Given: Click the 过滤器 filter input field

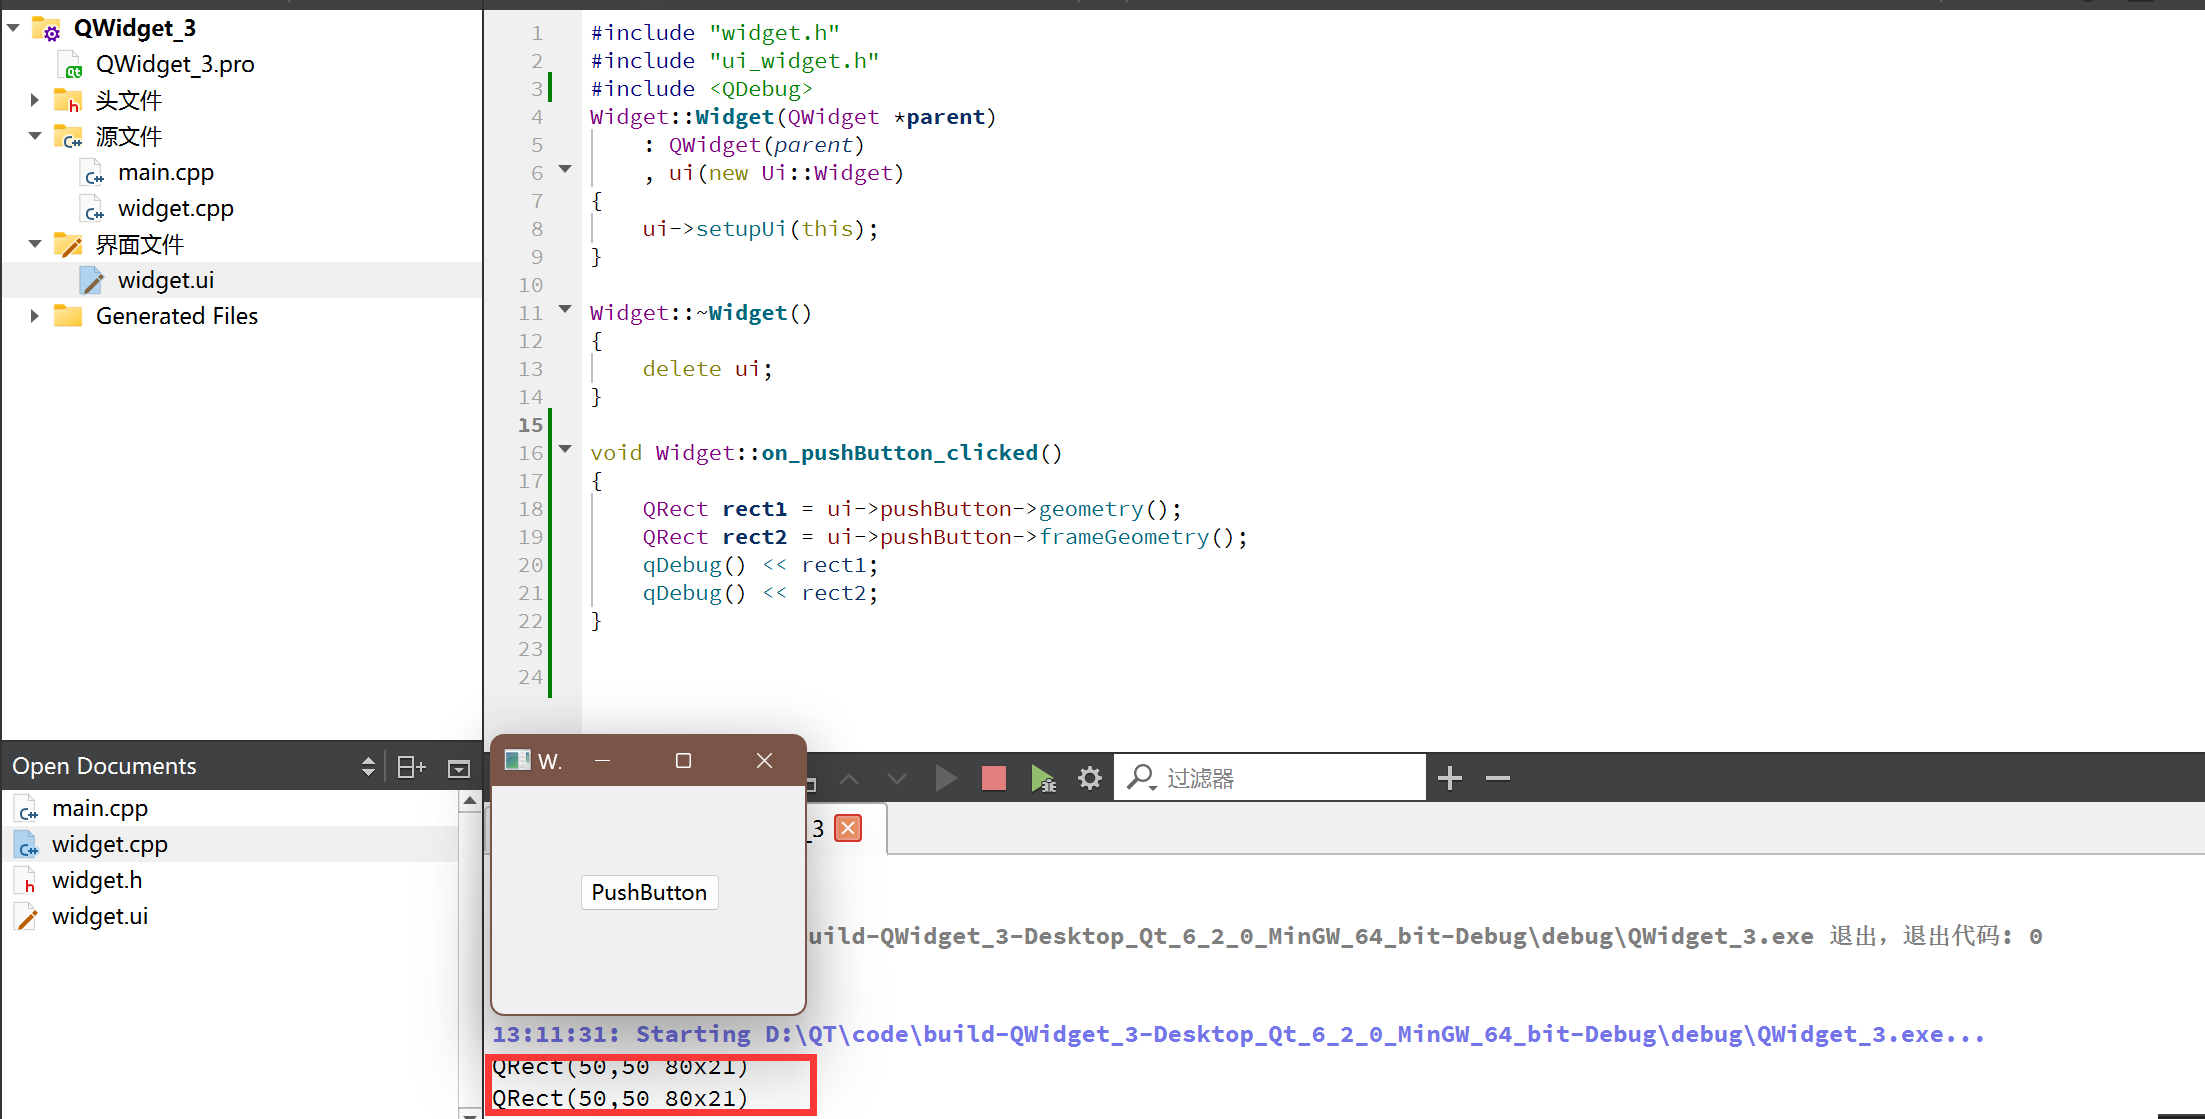Looking at the screenshot, I should [1274, 776].
